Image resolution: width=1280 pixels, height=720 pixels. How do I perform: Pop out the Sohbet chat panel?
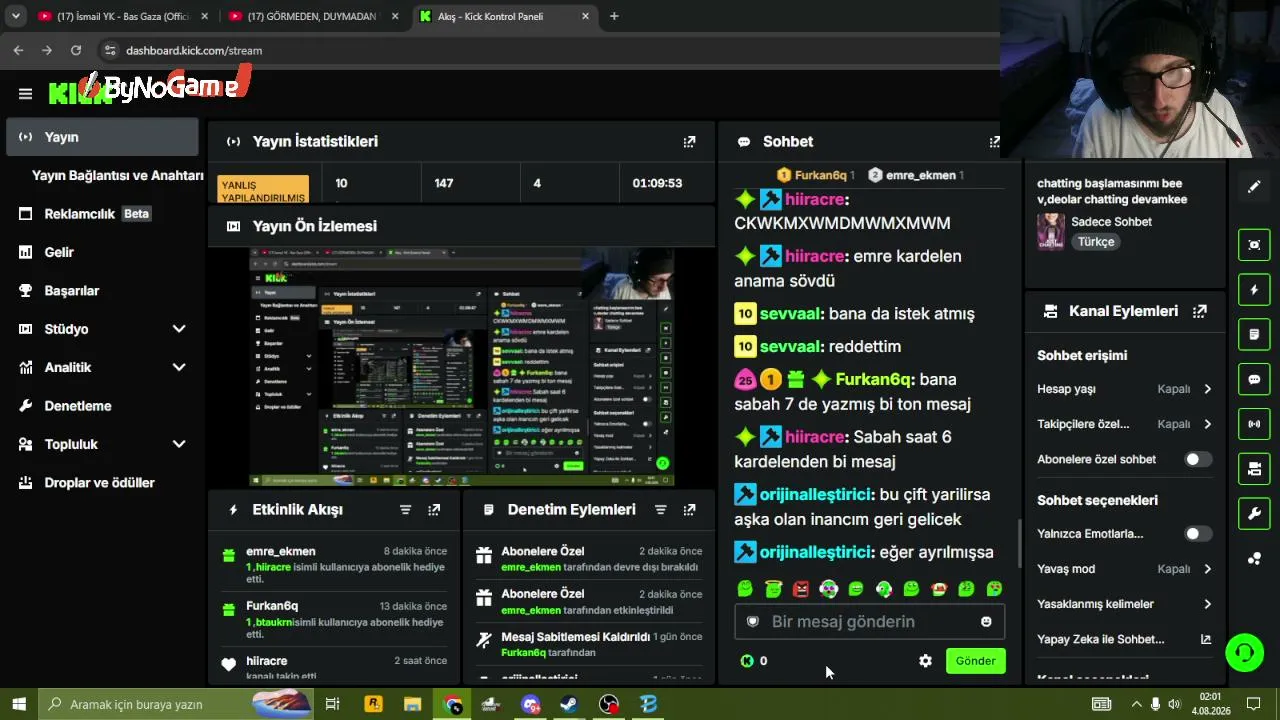(994, 142)
